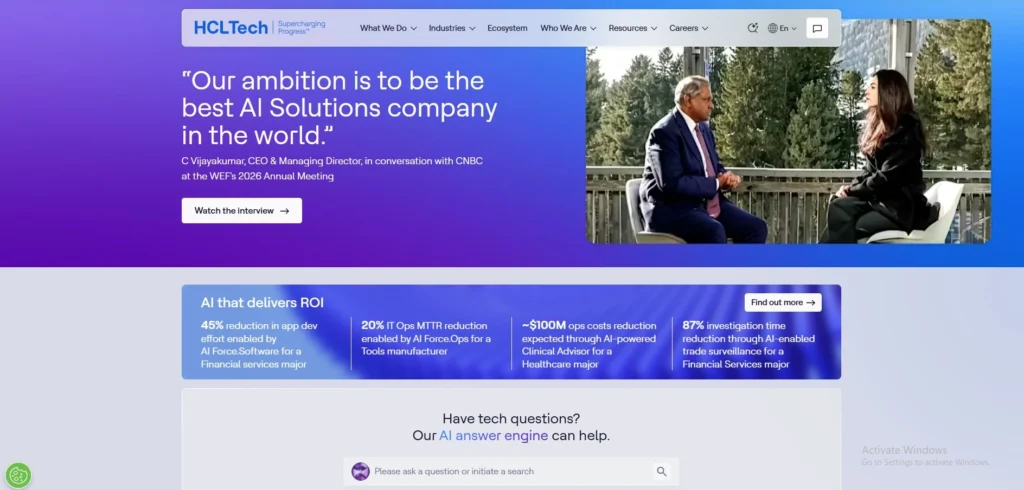Click the arrow on Find out more
Screen dimensions: 1024x490
coord(811,302)
